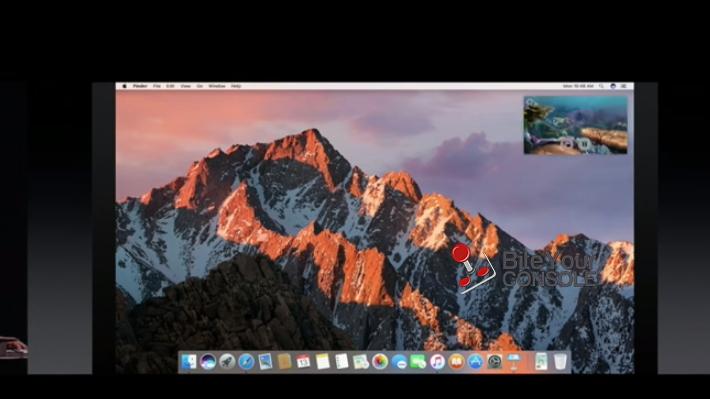Open Finder from the Dock
710x399 pixels.
coord(189,361)
